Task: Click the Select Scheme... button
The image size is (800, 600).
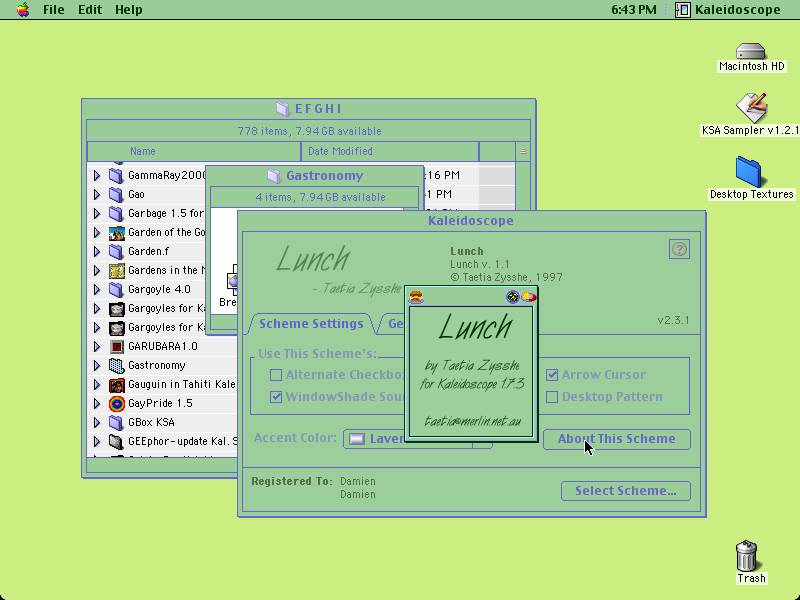Action: [x=626, y=491]
